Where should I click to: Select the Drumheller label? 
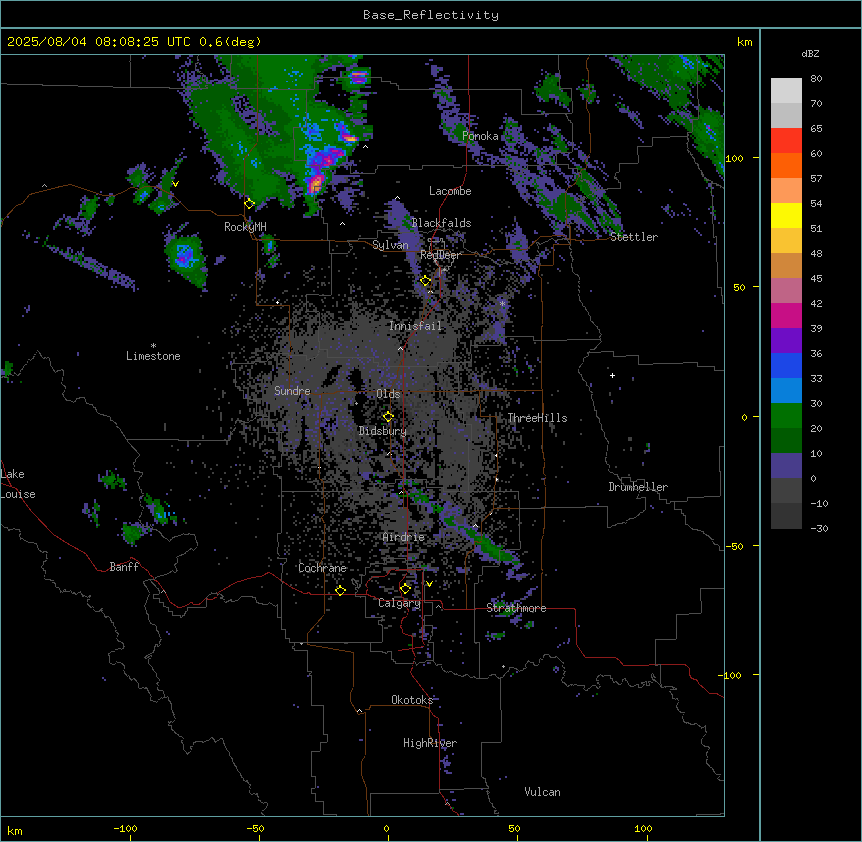tap(638, 487)
